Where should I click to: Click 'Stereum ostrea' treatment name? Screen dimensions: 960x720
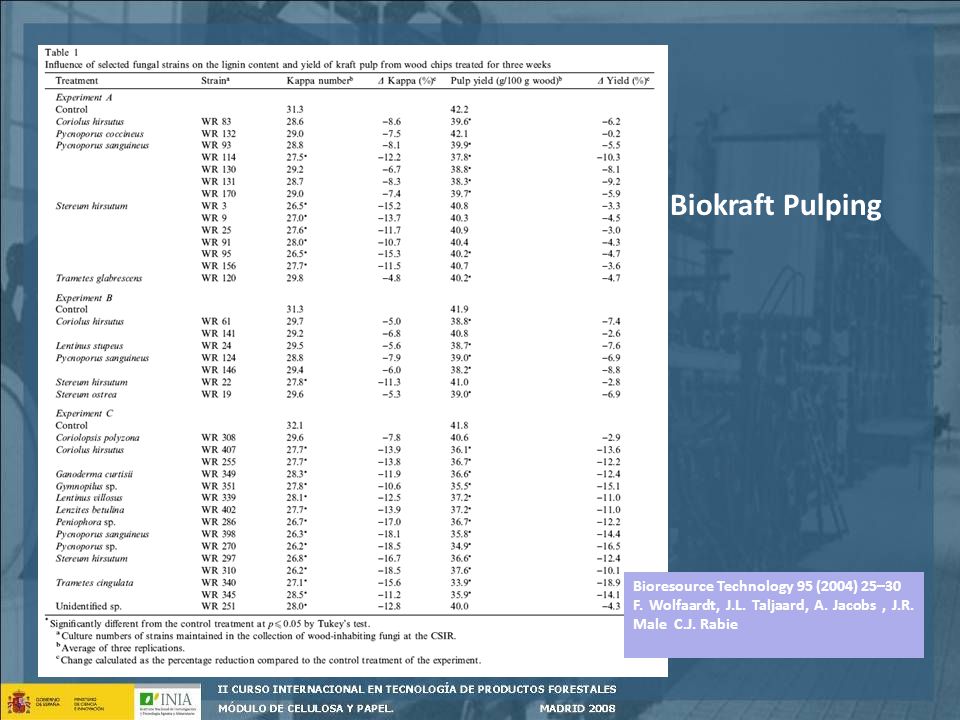pyautogui.click(x=86, y=394)
